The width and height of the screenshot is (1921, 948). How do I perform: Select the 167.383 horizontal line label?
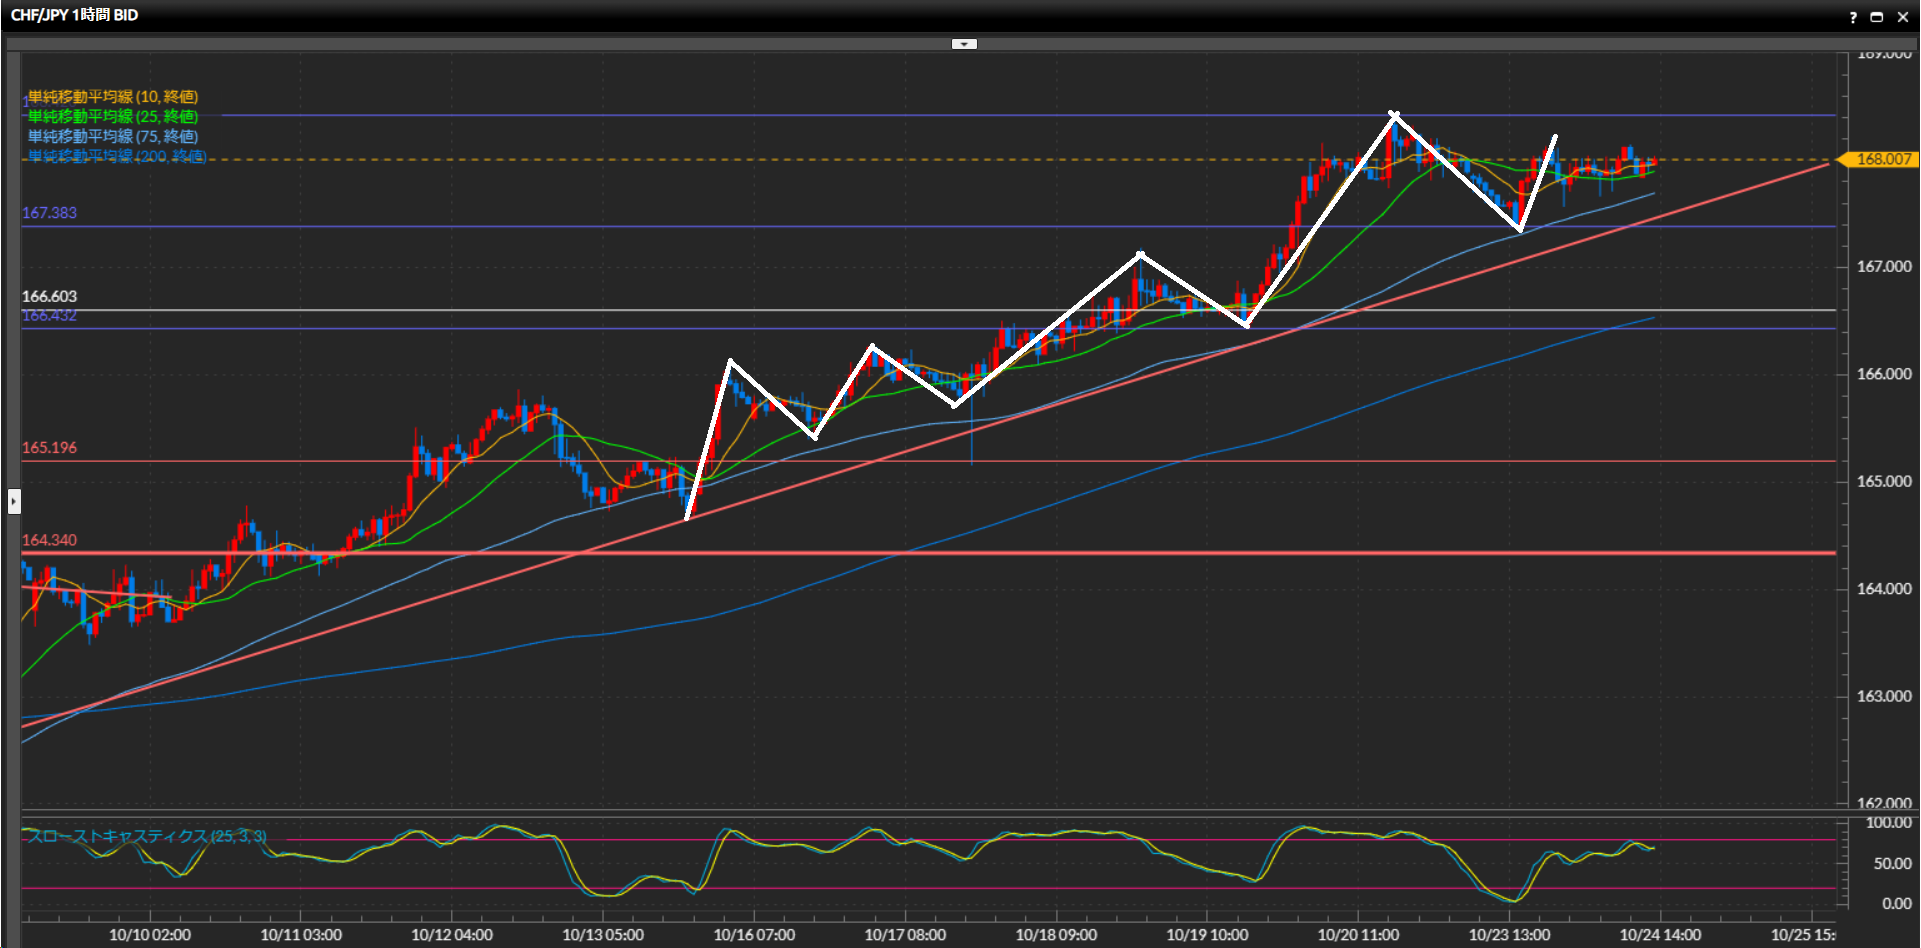[49, 213]
